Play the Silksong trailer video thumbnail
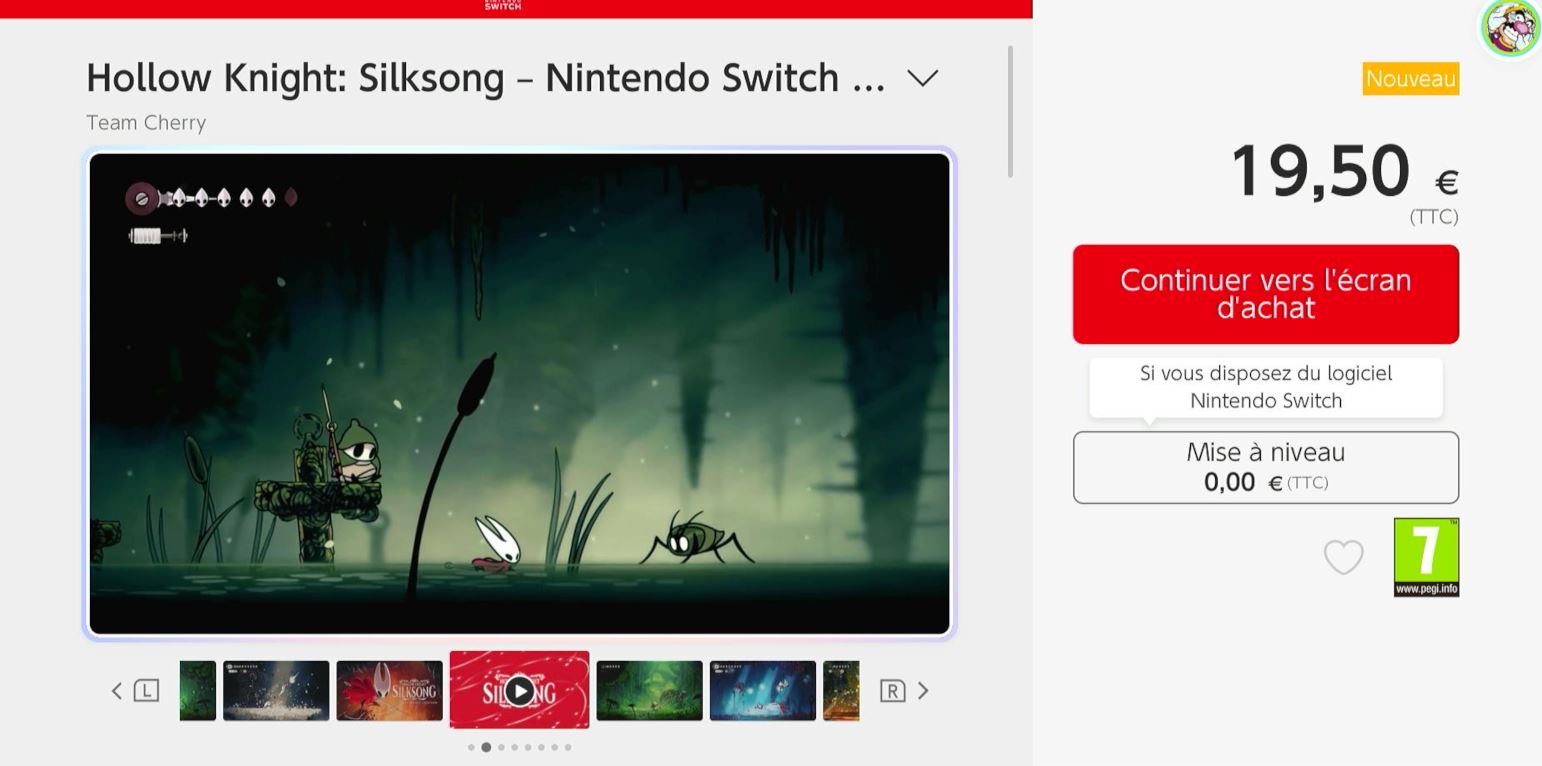 519,690
